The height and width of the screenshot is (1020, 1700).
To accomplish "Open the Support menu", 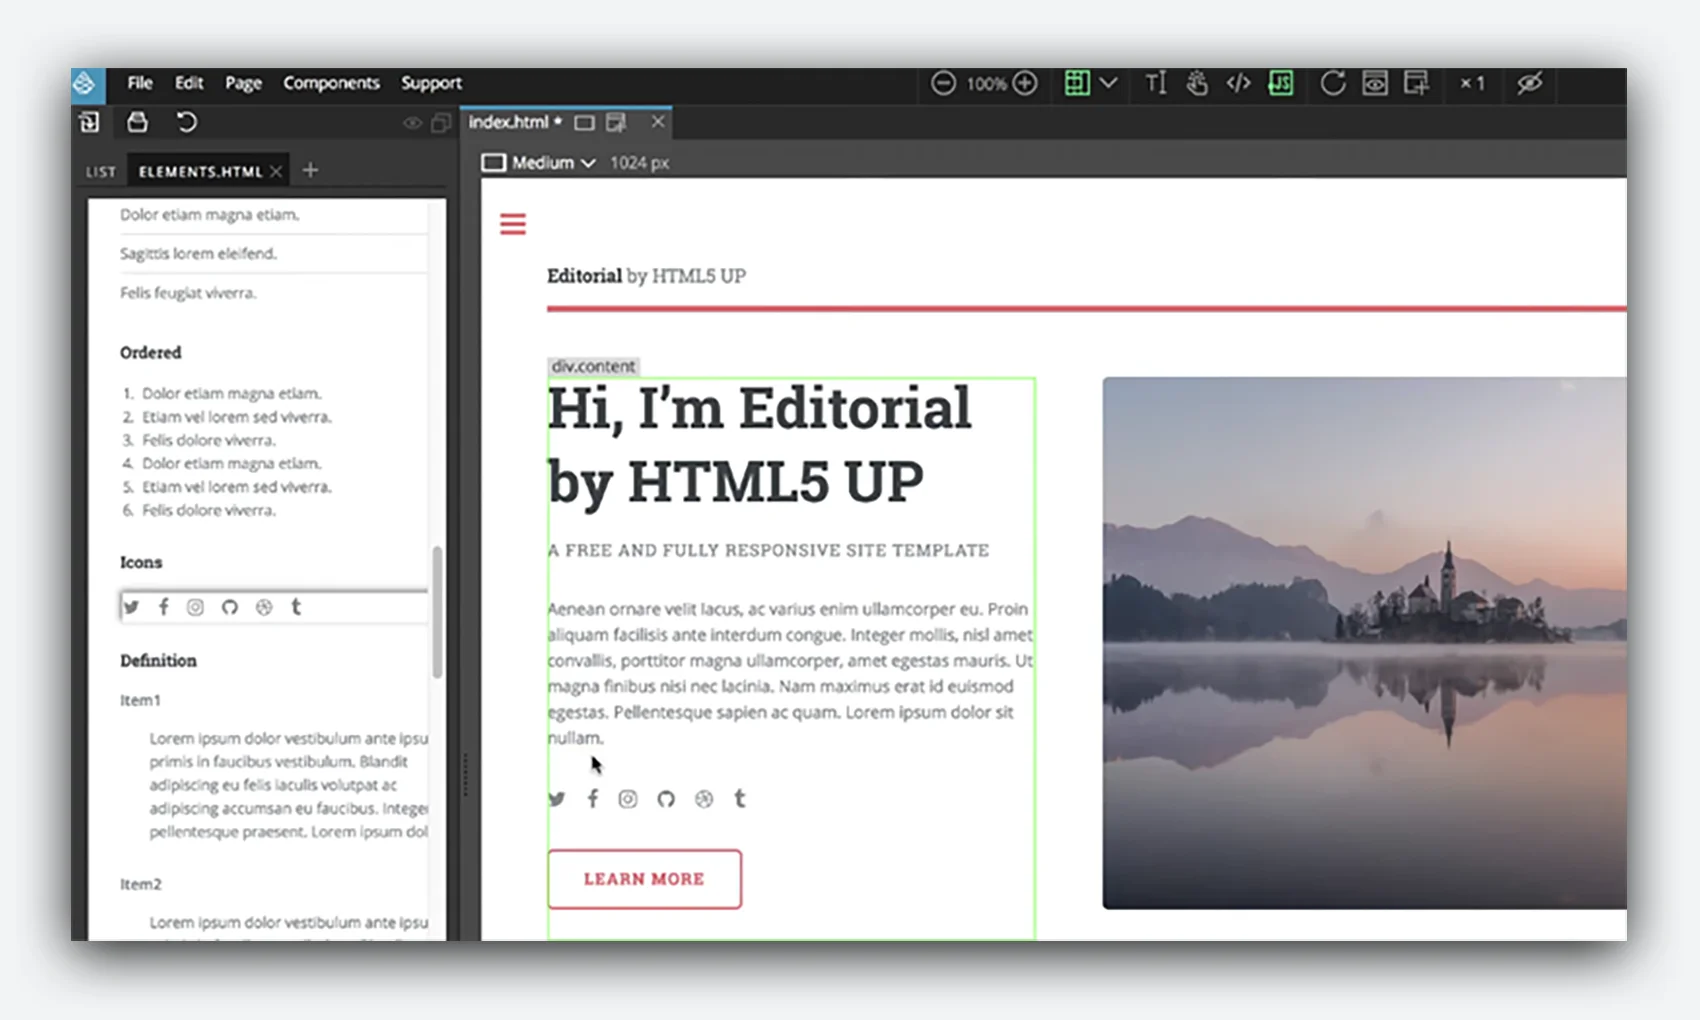I will (x=431, y=83).
